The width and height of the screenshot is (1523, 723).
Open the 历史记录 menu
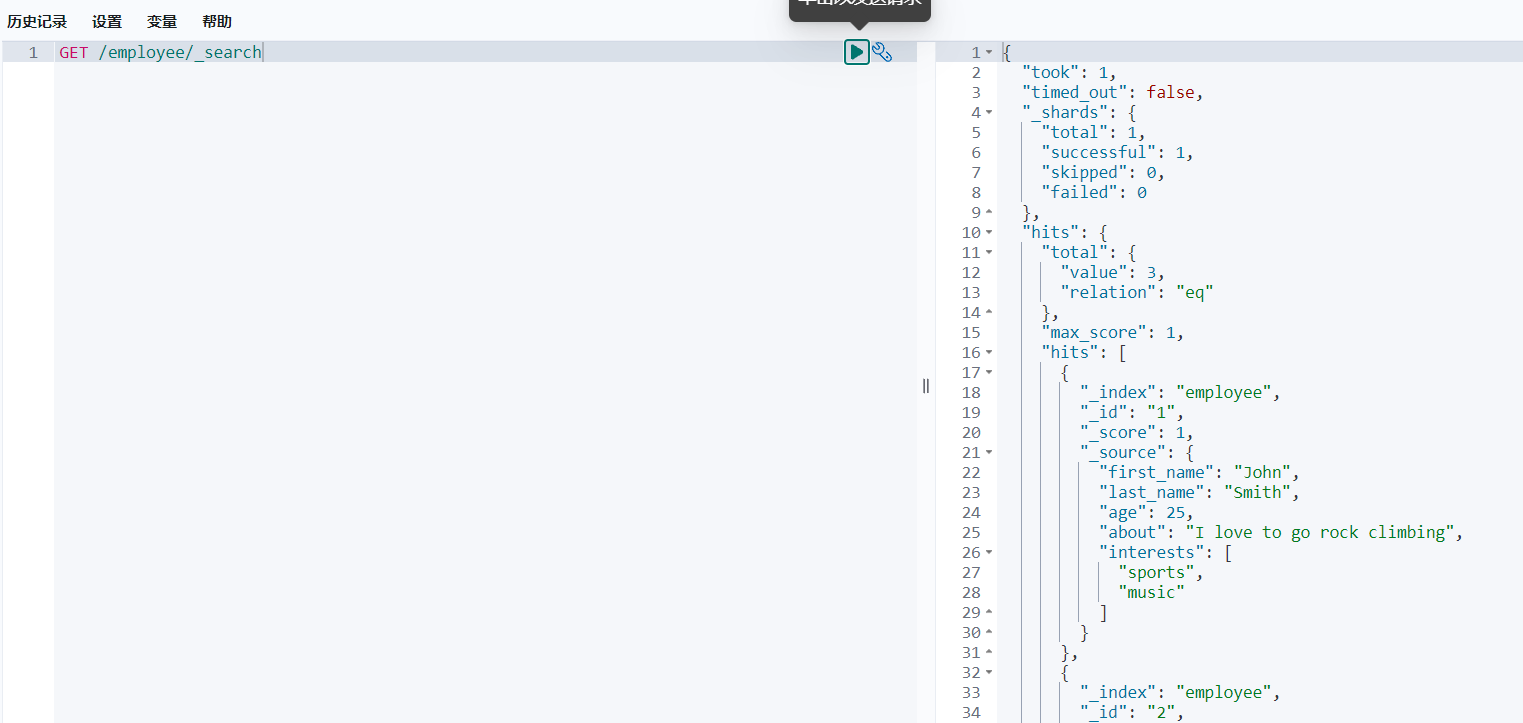[37, 22]
